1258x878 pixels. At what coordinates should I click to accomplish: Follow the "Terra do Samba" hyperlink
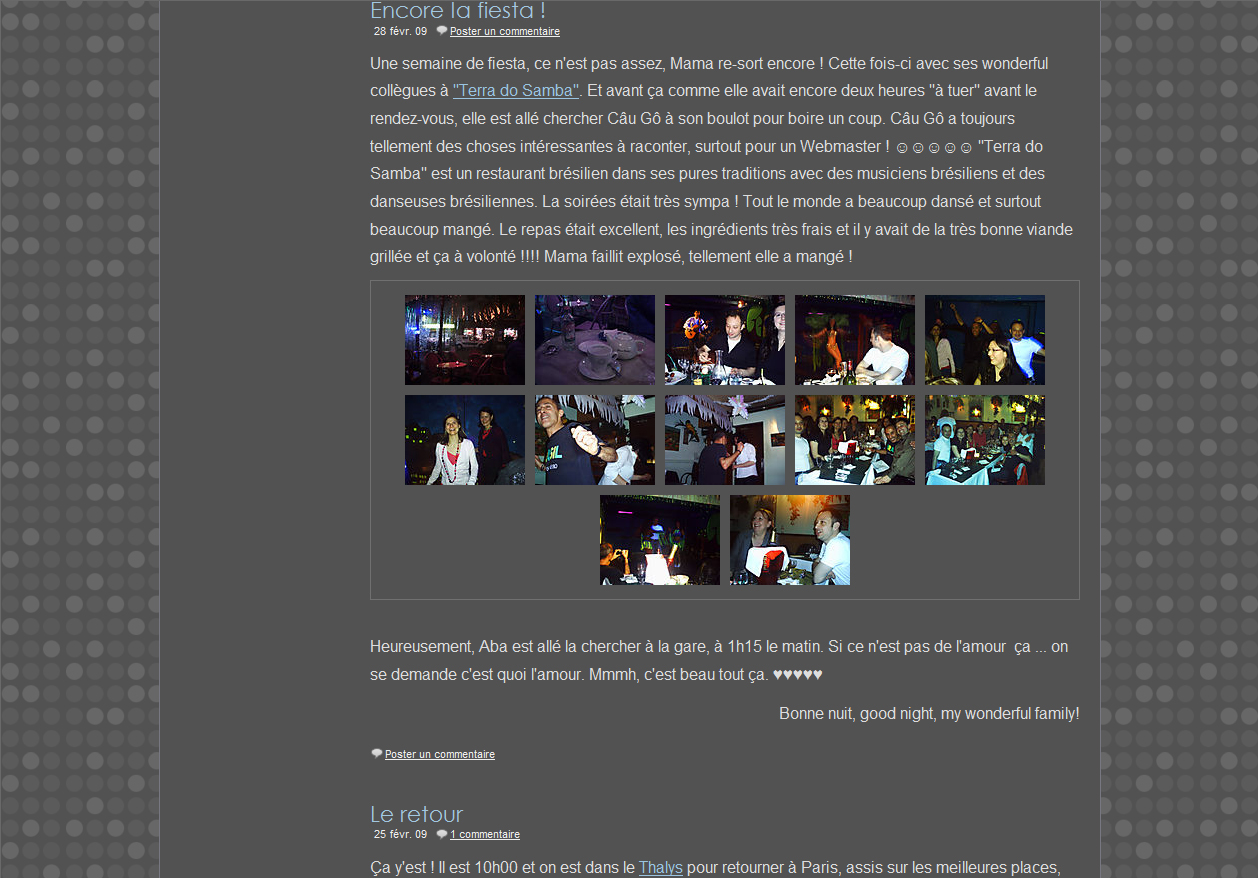[x=516, y=91]
